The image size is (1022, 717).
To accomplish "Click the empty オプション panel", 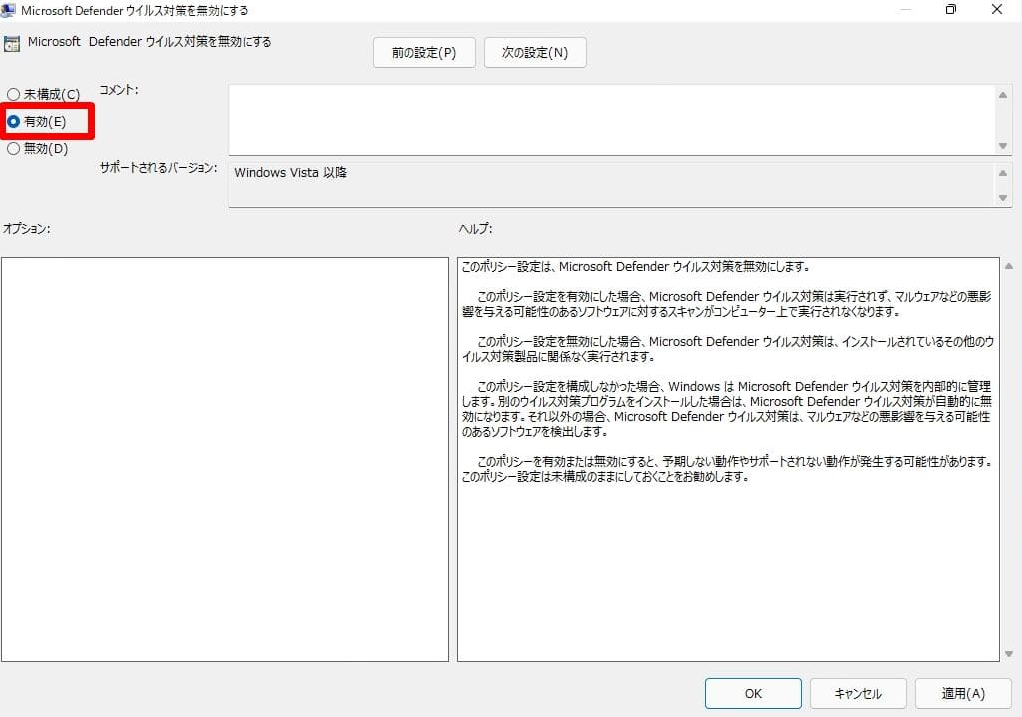I will (x=225, y=460).
